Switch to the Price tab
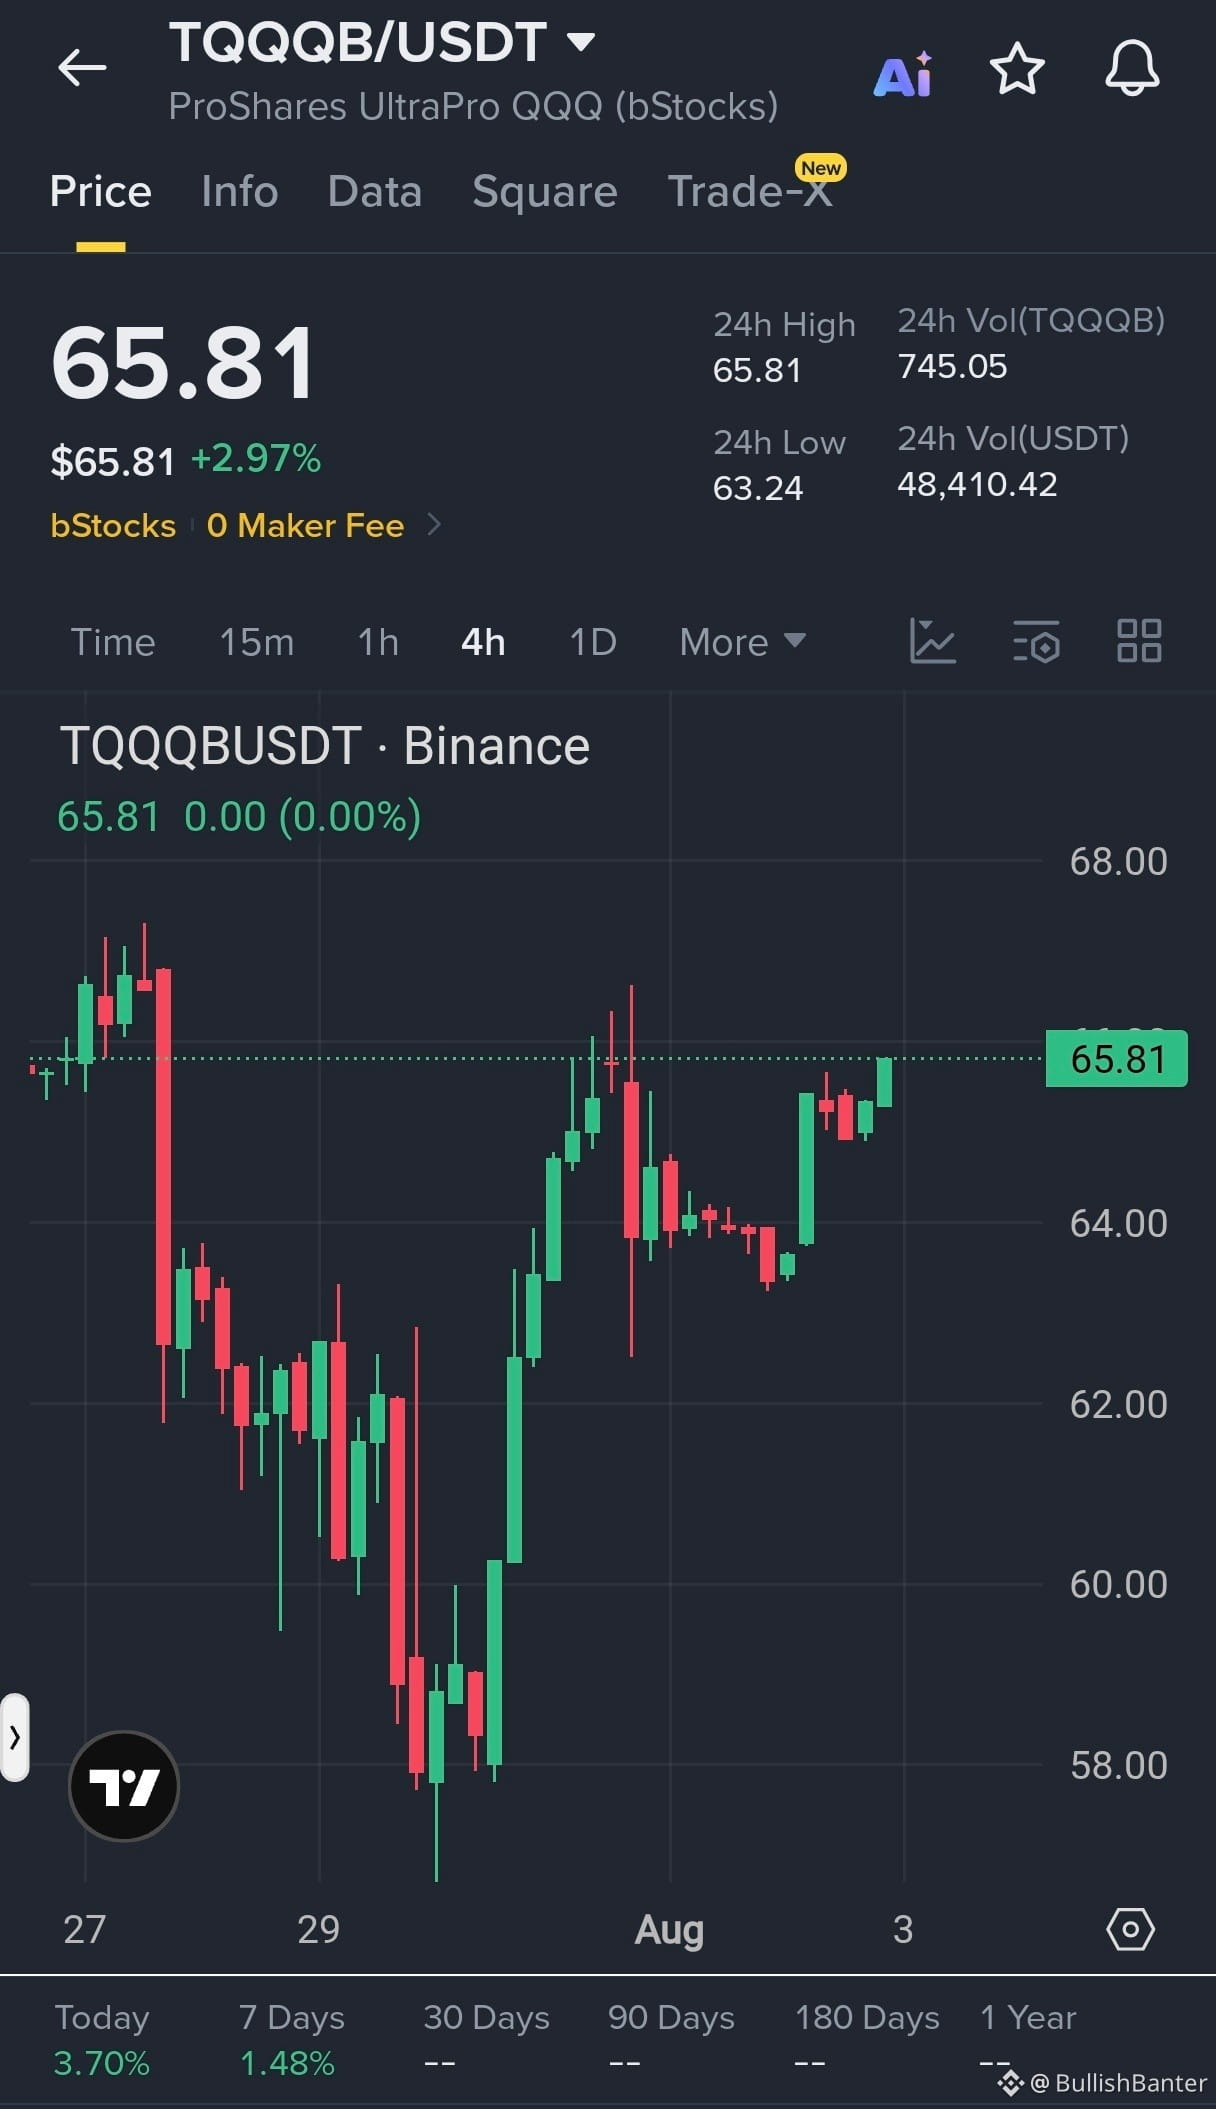The image size is (1216, 2109). (x=101, y=191)
